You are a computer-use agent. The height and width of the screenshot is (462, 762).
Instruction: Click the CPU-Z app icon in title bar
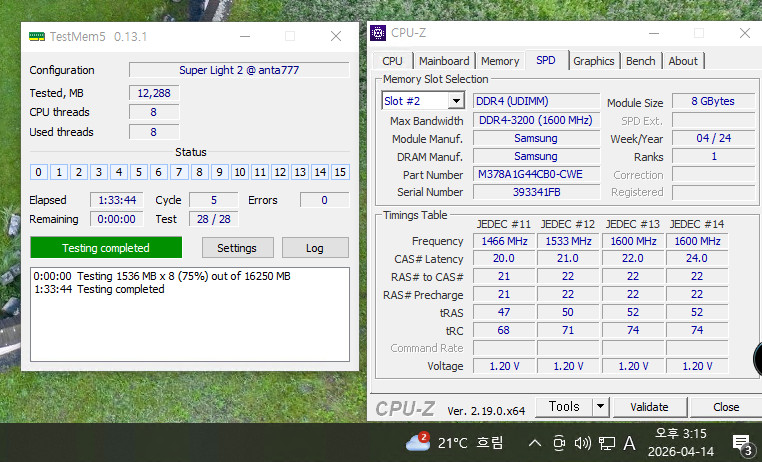click(378, 33)
